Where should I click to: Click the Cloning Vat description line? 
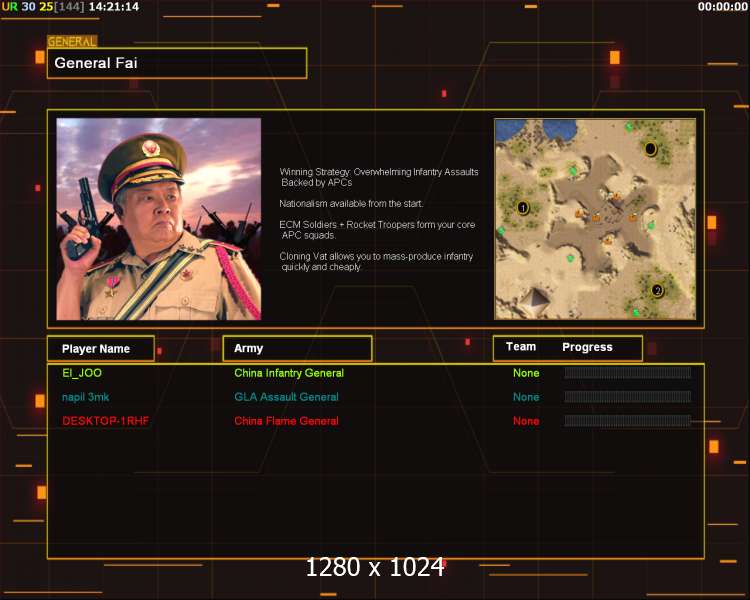click(x=376, y=261)
